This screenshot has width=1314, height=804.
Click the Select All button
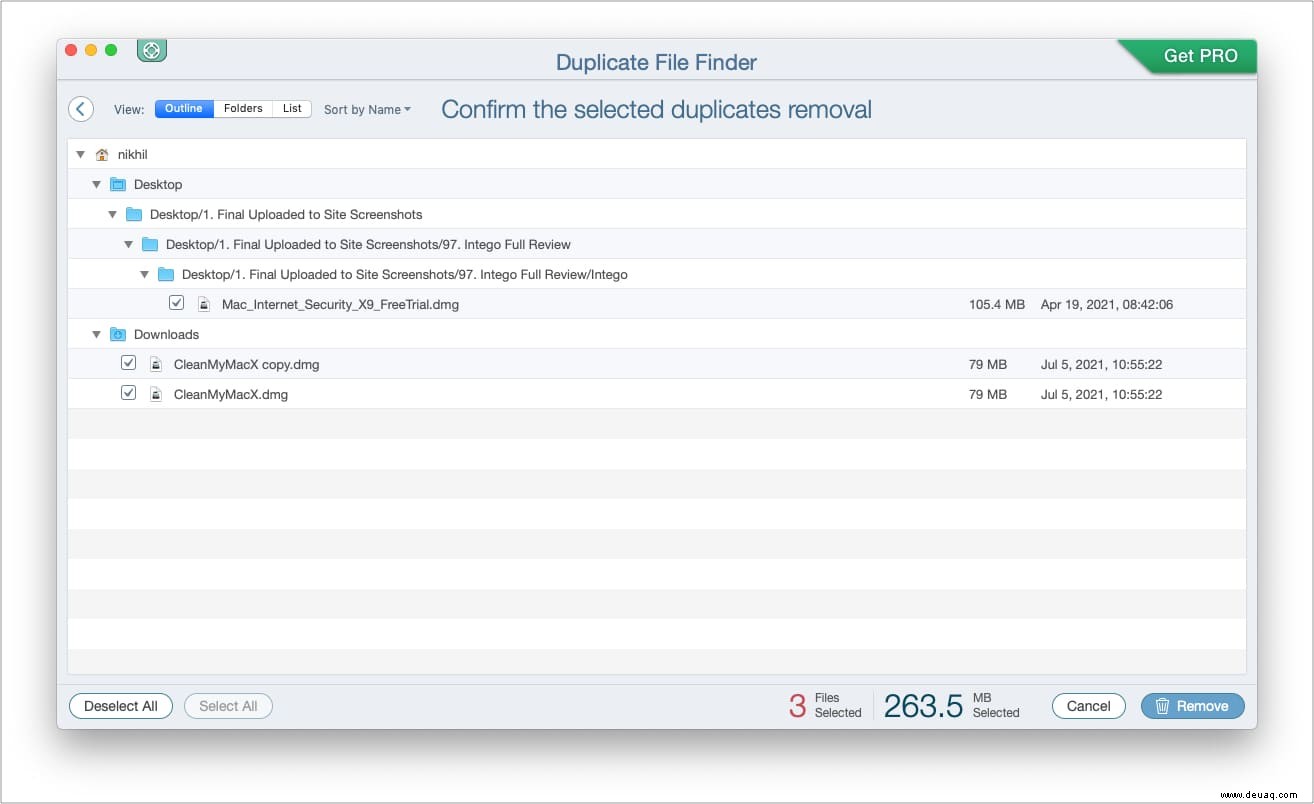tap(228, 706)
